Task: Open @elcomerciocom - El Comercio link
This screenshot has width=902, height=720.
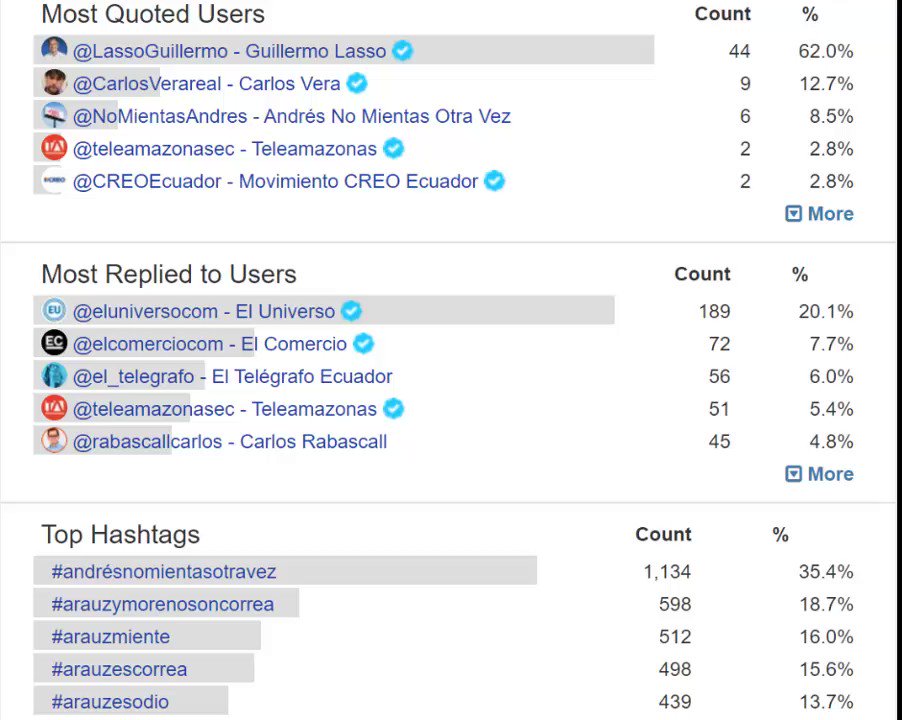Action: 210,344
